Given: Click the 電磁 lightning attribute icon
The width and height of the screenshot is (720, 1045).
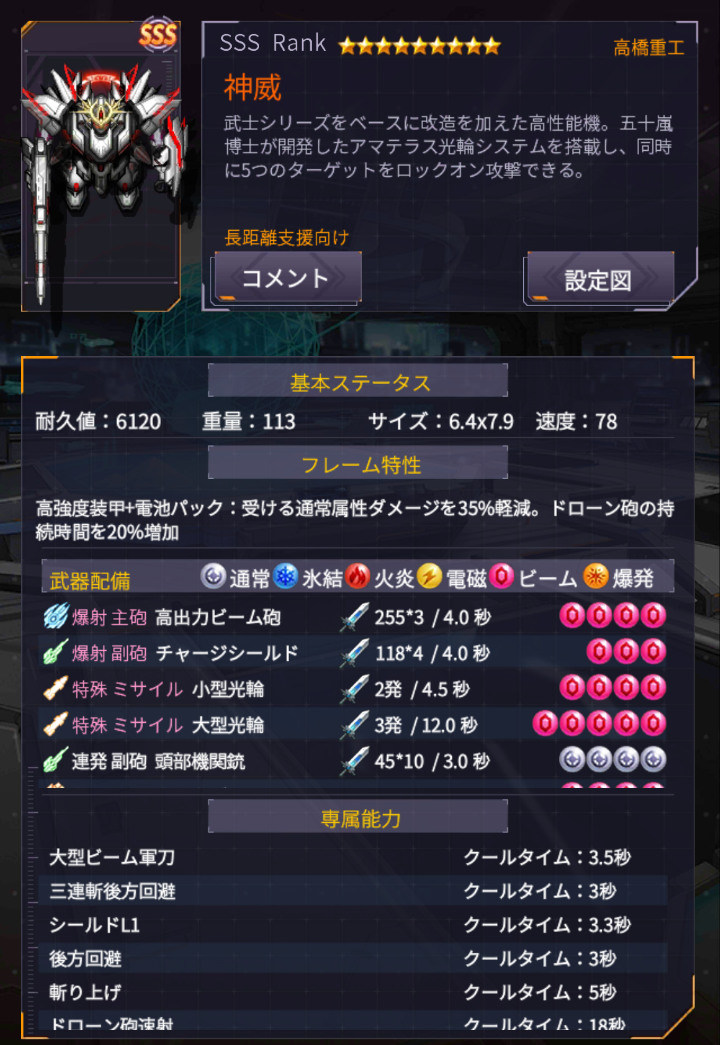Looking at the screenshot, I should [430, 576].
